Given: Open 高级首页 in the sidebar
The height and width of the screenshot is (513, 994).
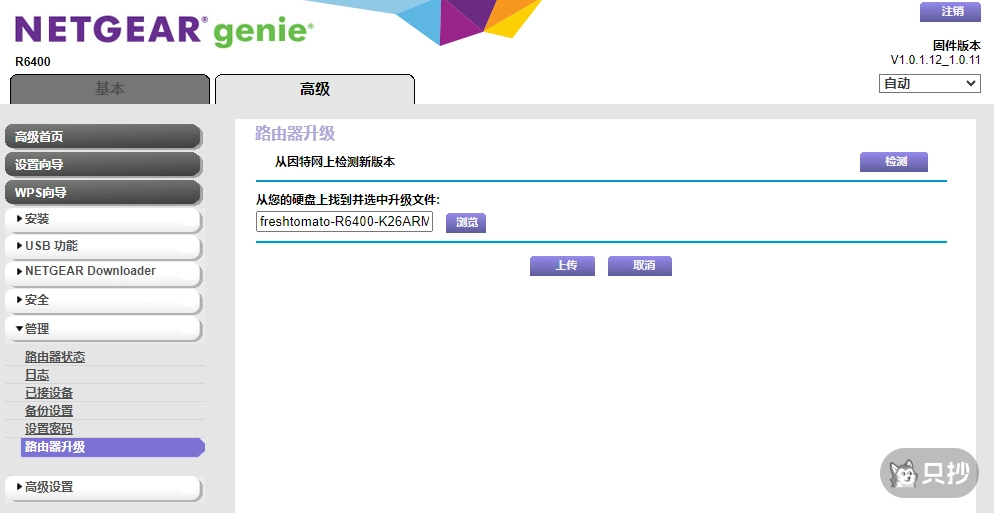Looking at the screenshot, I should (103, 137).
